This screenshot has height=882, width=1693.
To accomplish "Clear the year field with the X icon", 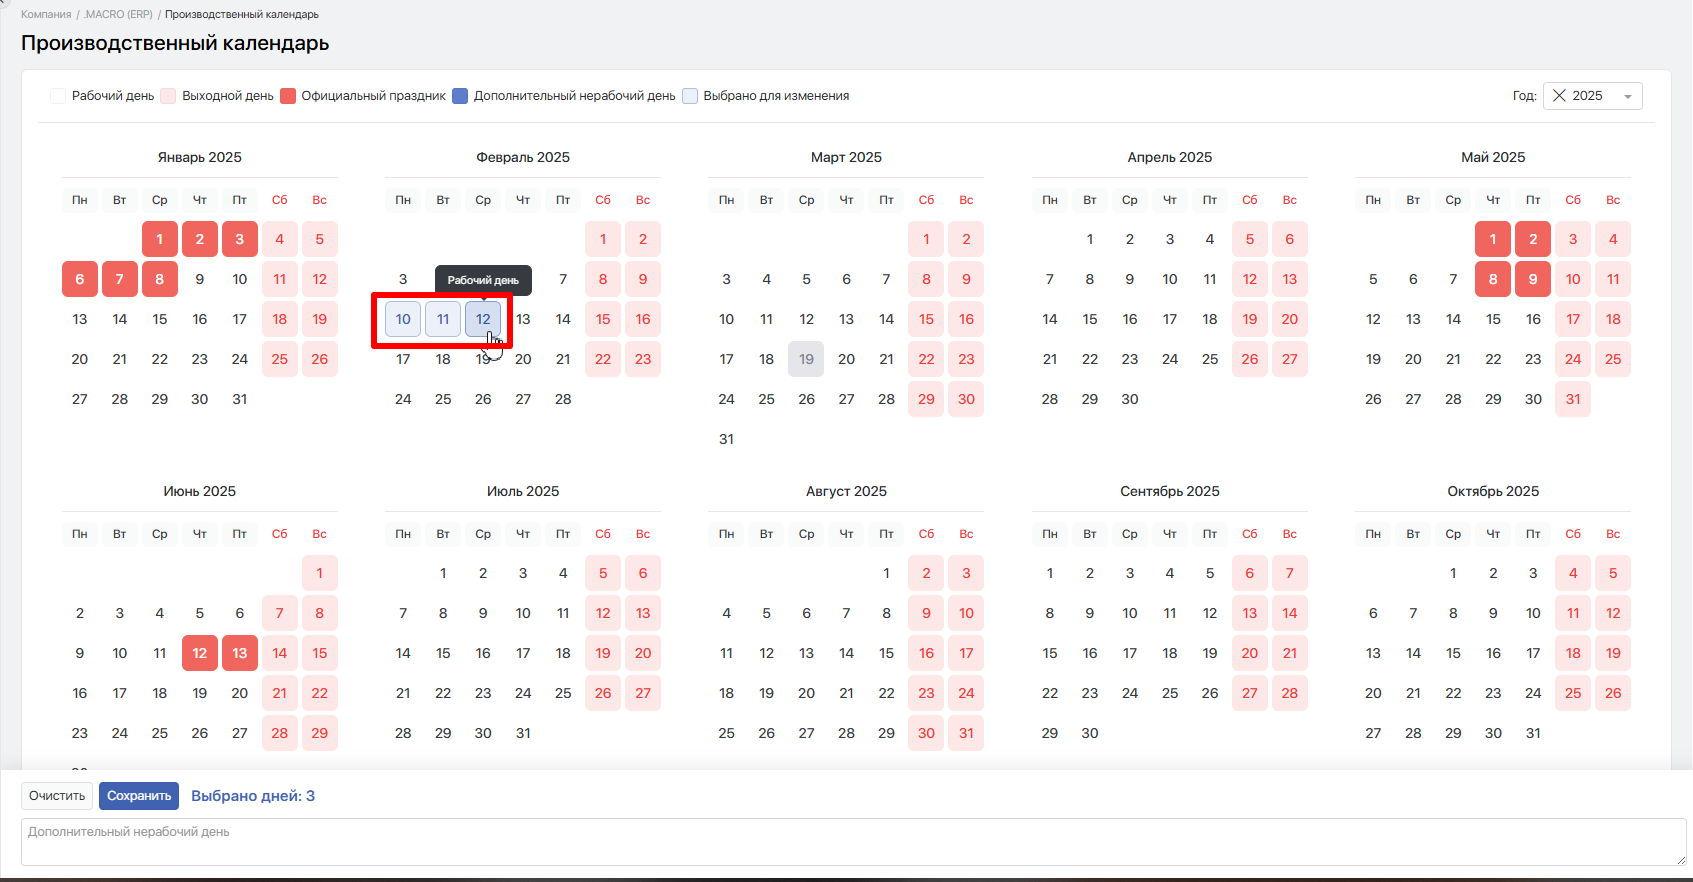I will click(x=1559, y=96).
